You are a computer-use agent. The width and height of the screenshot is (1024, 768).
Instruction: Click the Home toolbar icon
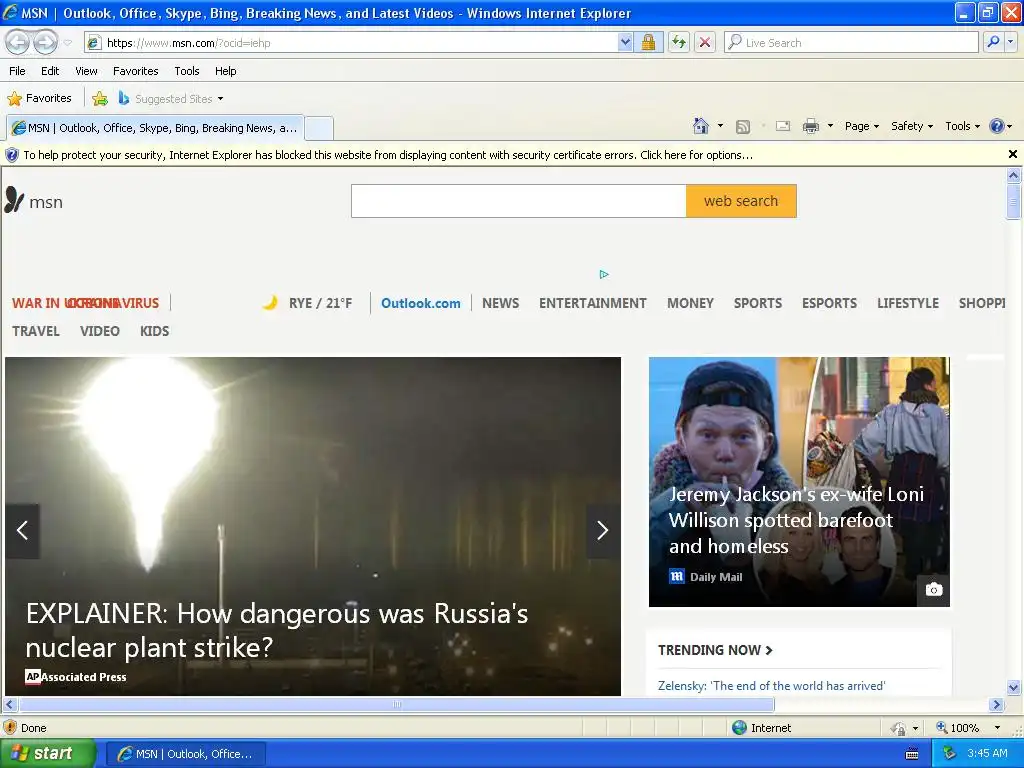click(701, 126)
